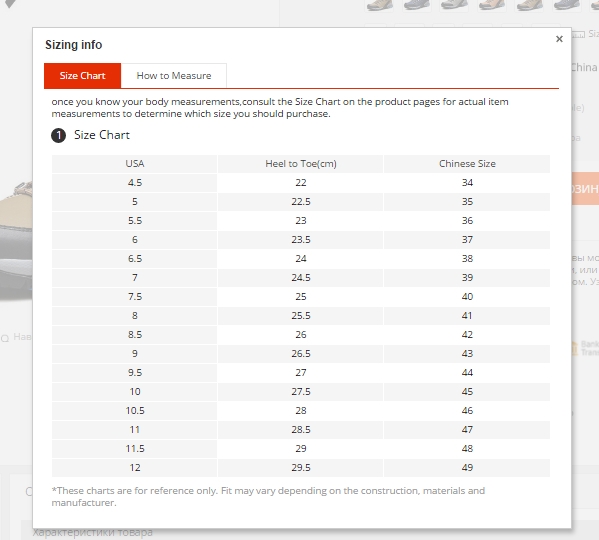Select the USA size 4.5 cell

[134, 183]
